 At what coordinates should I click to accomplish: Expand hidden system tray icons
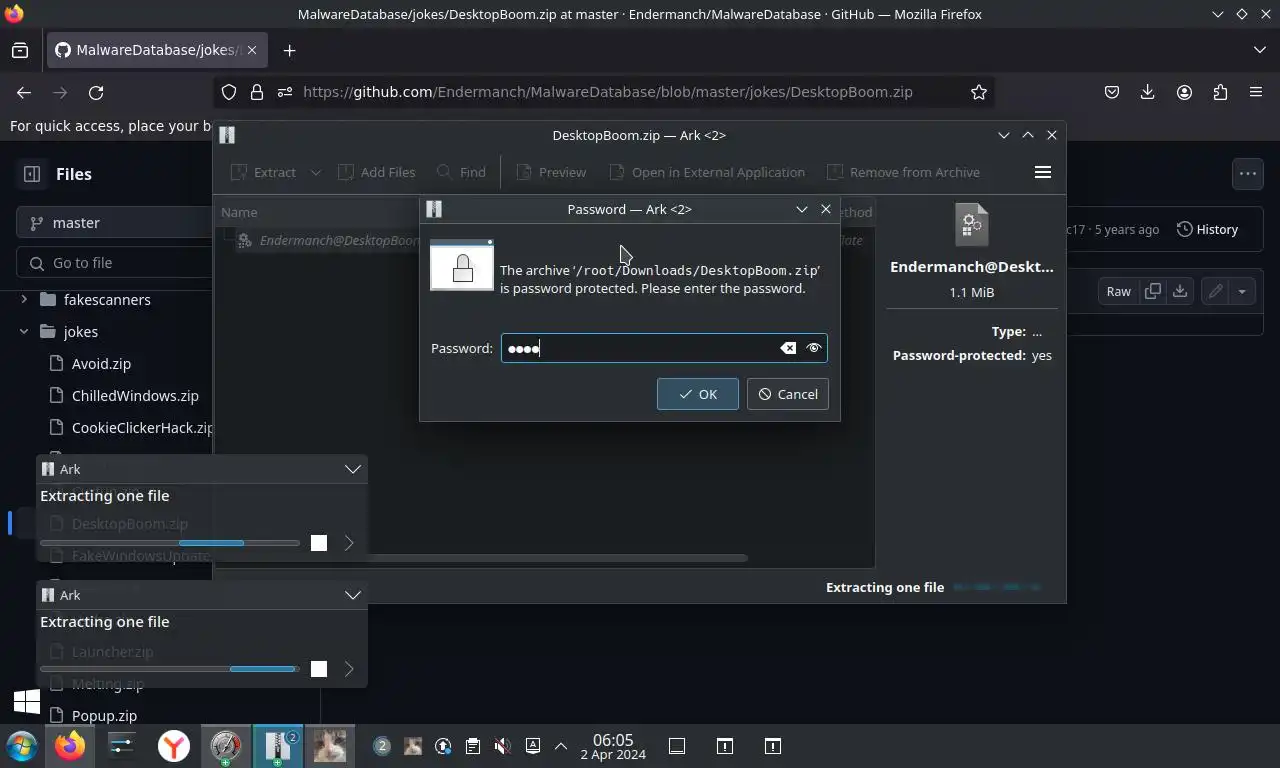(561, 746)
